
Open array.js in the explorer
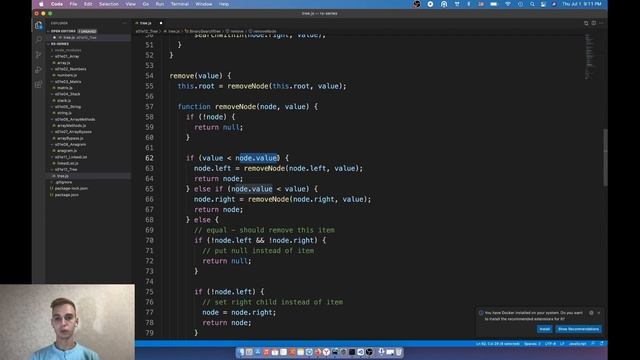63,63
